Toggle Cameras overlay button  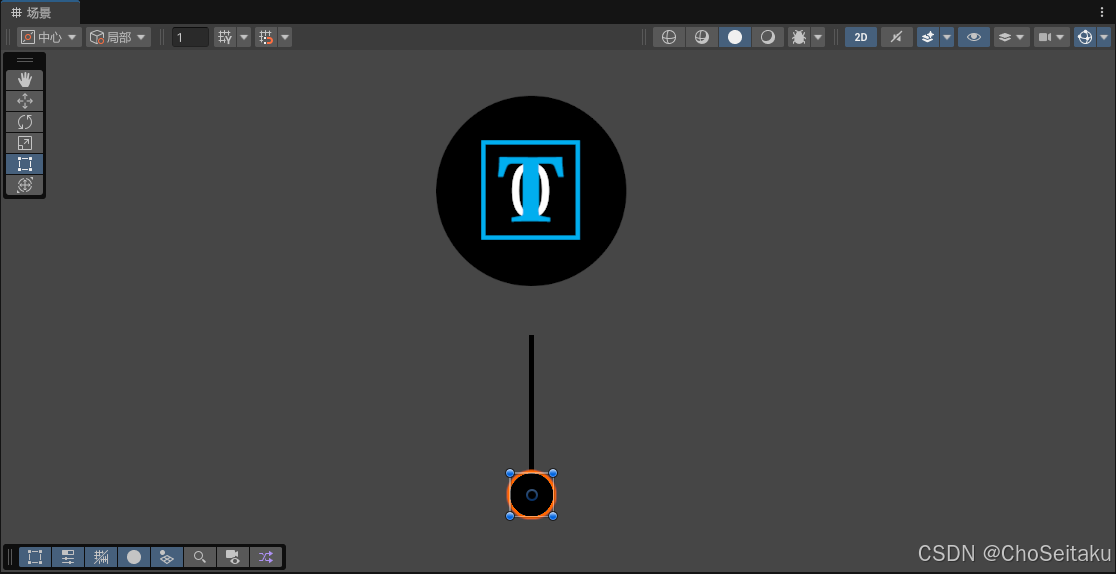[x=233, y=557]
